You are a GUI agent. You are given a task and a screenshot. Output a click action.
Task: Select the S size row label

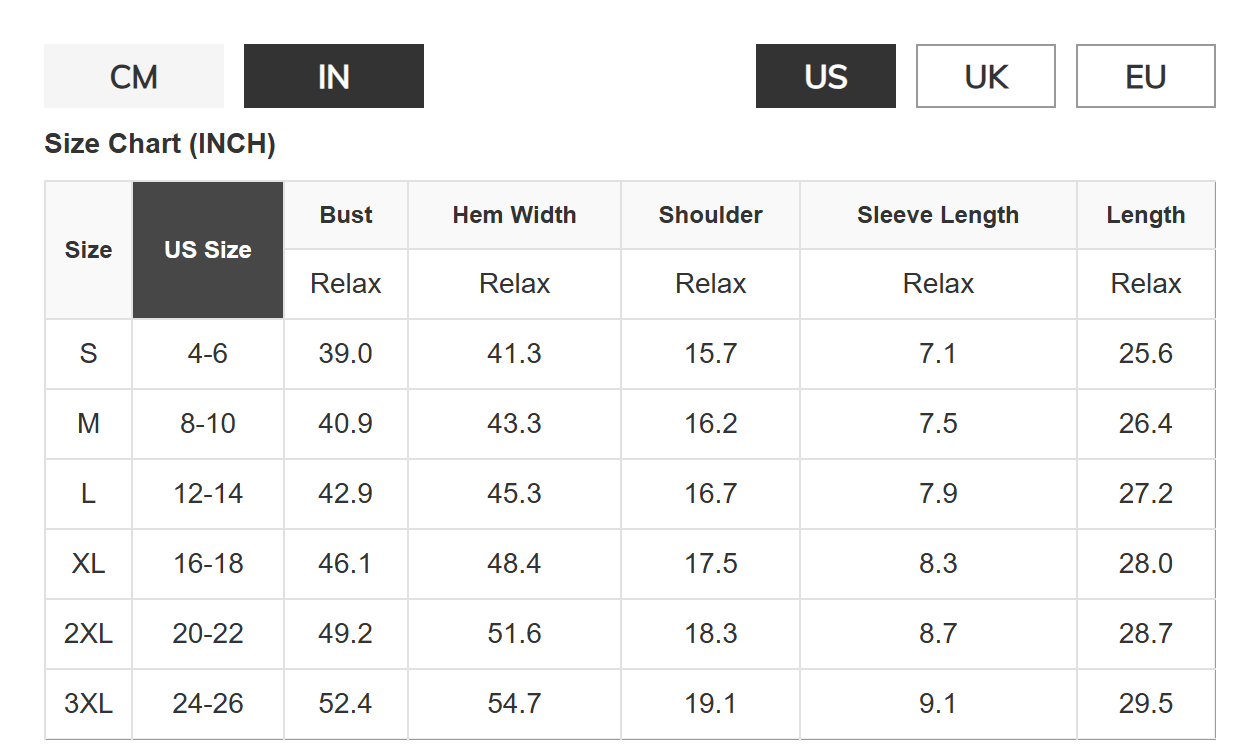[88, 354]
